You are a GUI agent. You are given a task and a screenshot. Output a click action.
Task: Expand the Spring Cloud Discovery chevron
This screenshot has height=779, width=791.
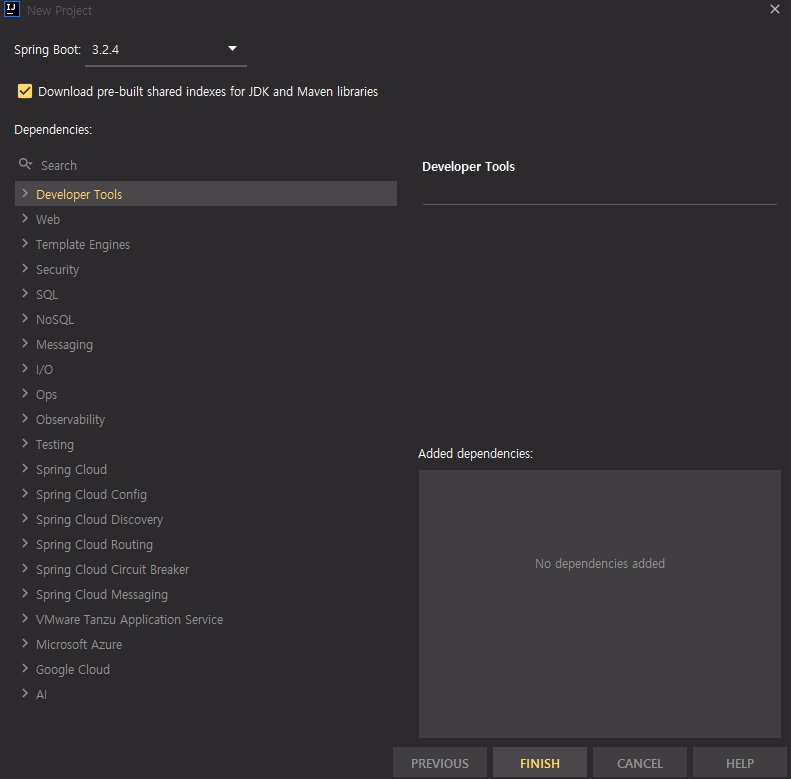tap(25, 519)
